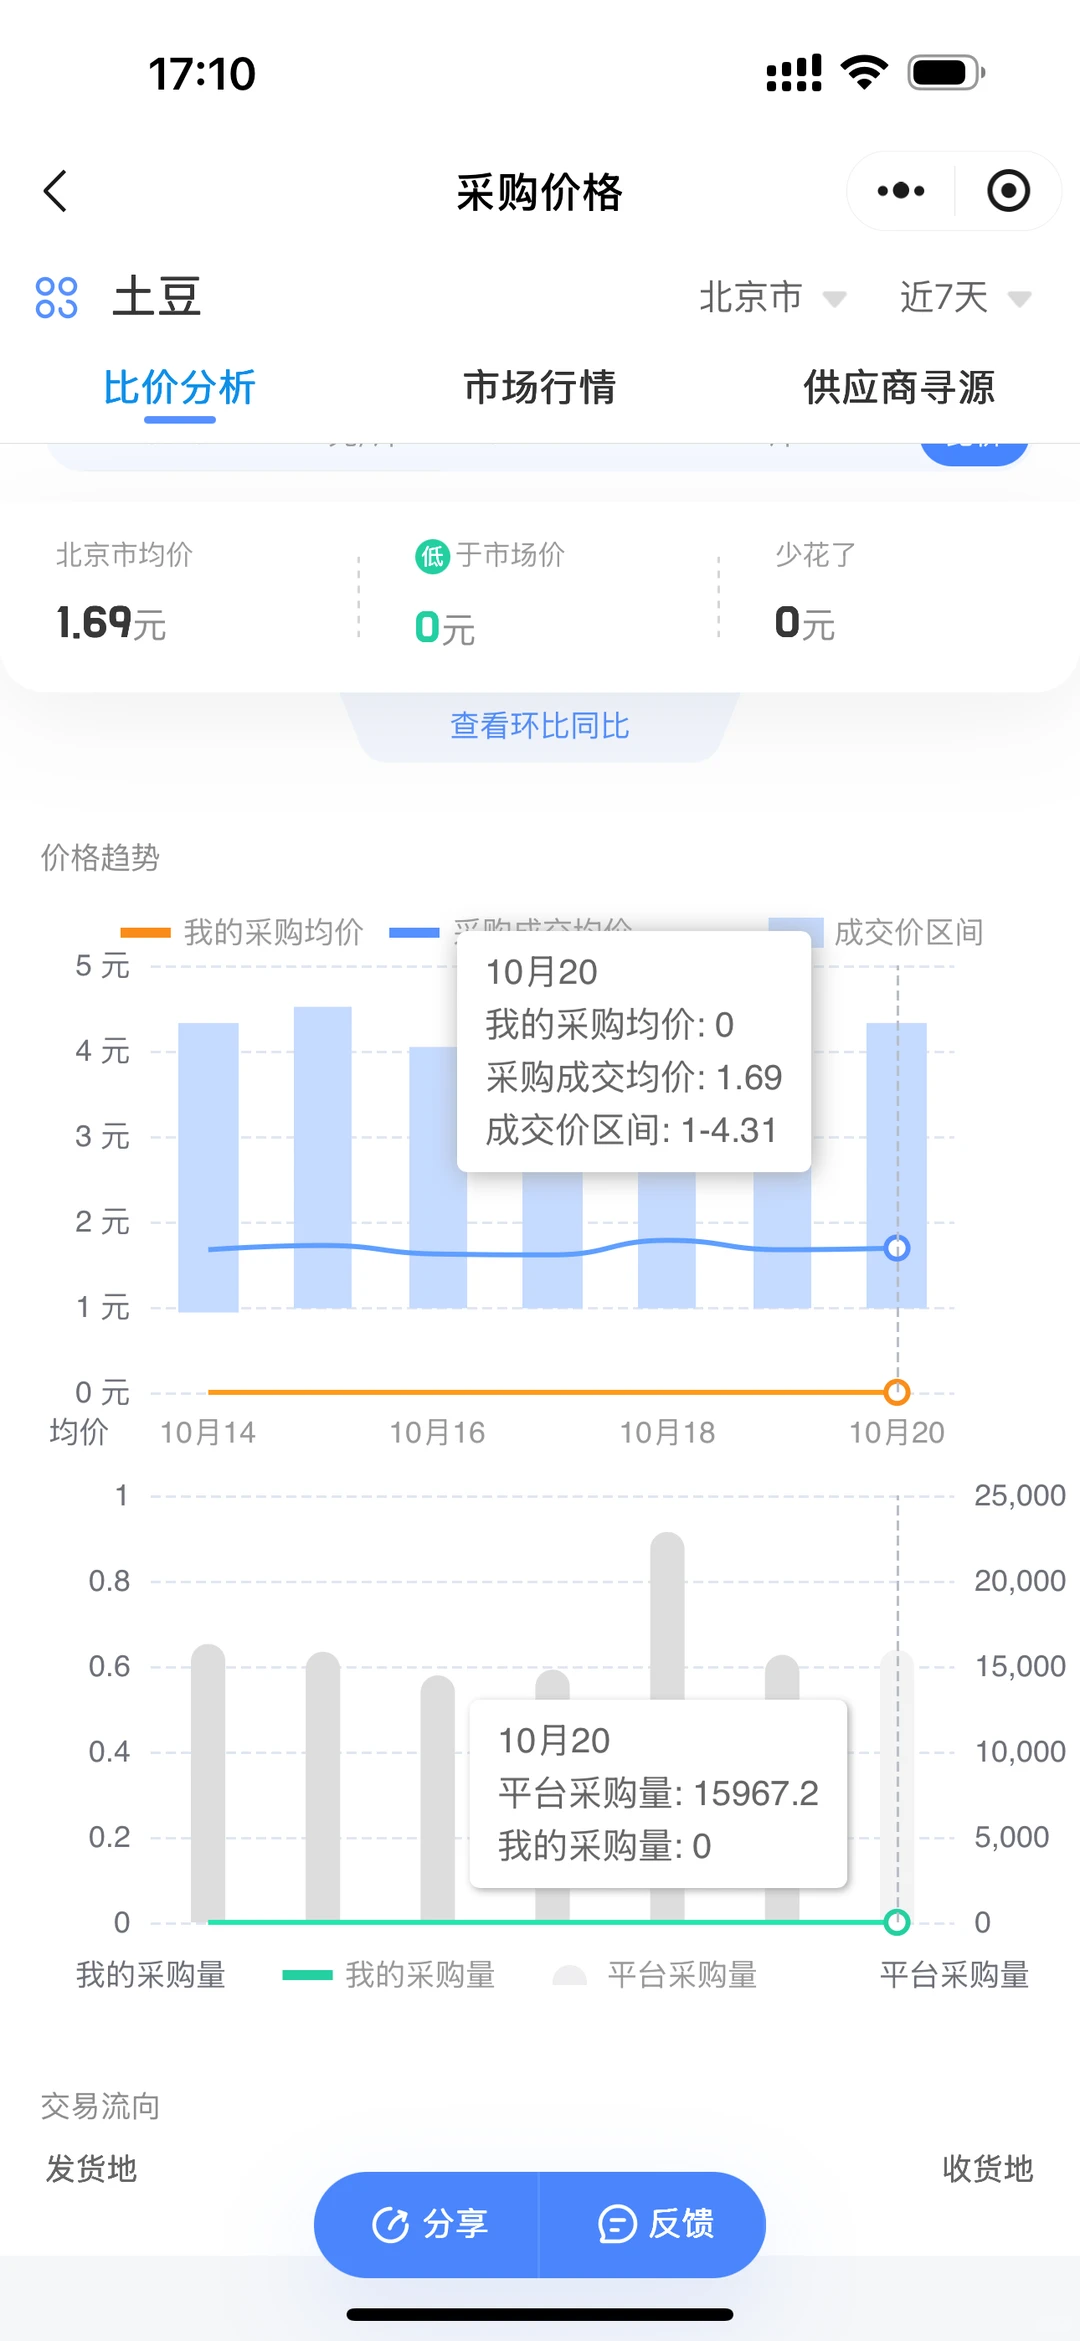Tap 成交价区间: 1-4.31 tooltip line
The image size is (1080, 2341).
[x=631, y=1130]
